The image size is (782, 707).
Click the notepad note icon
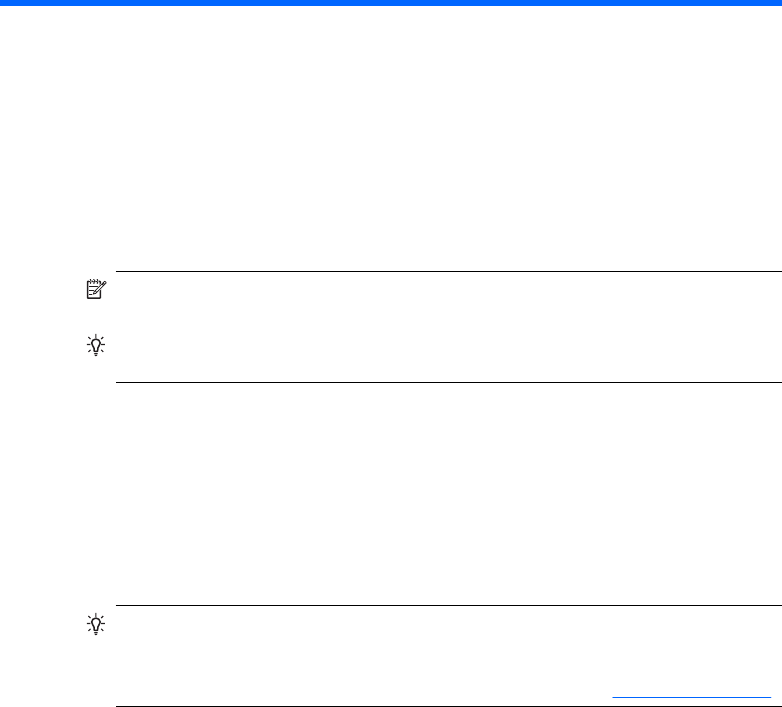[92, 290]
